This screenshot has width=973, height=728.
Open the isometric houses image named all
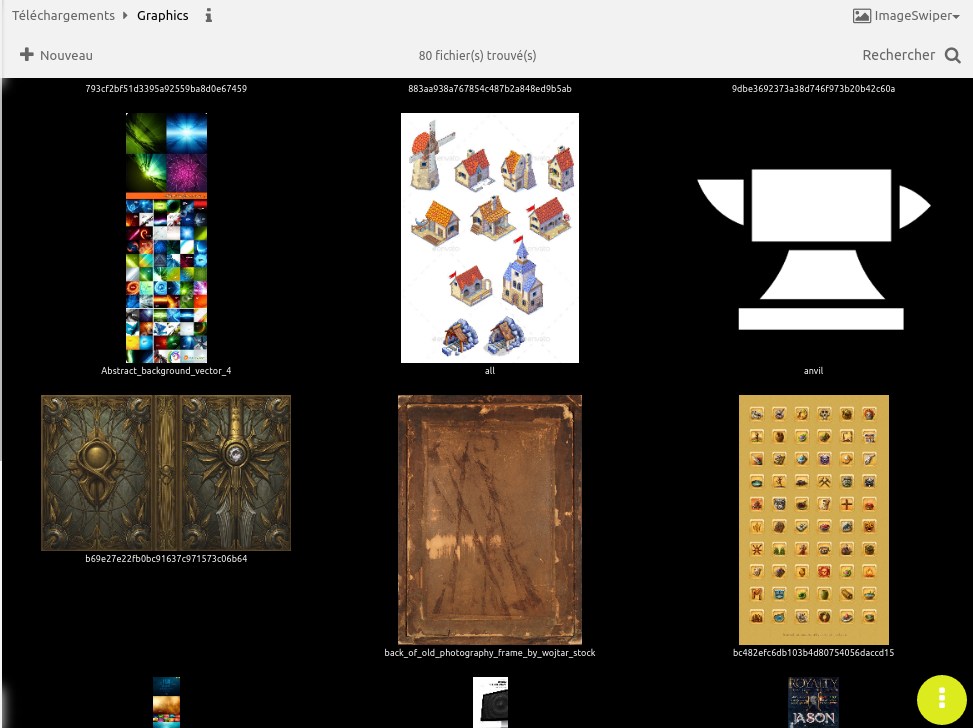490,237
